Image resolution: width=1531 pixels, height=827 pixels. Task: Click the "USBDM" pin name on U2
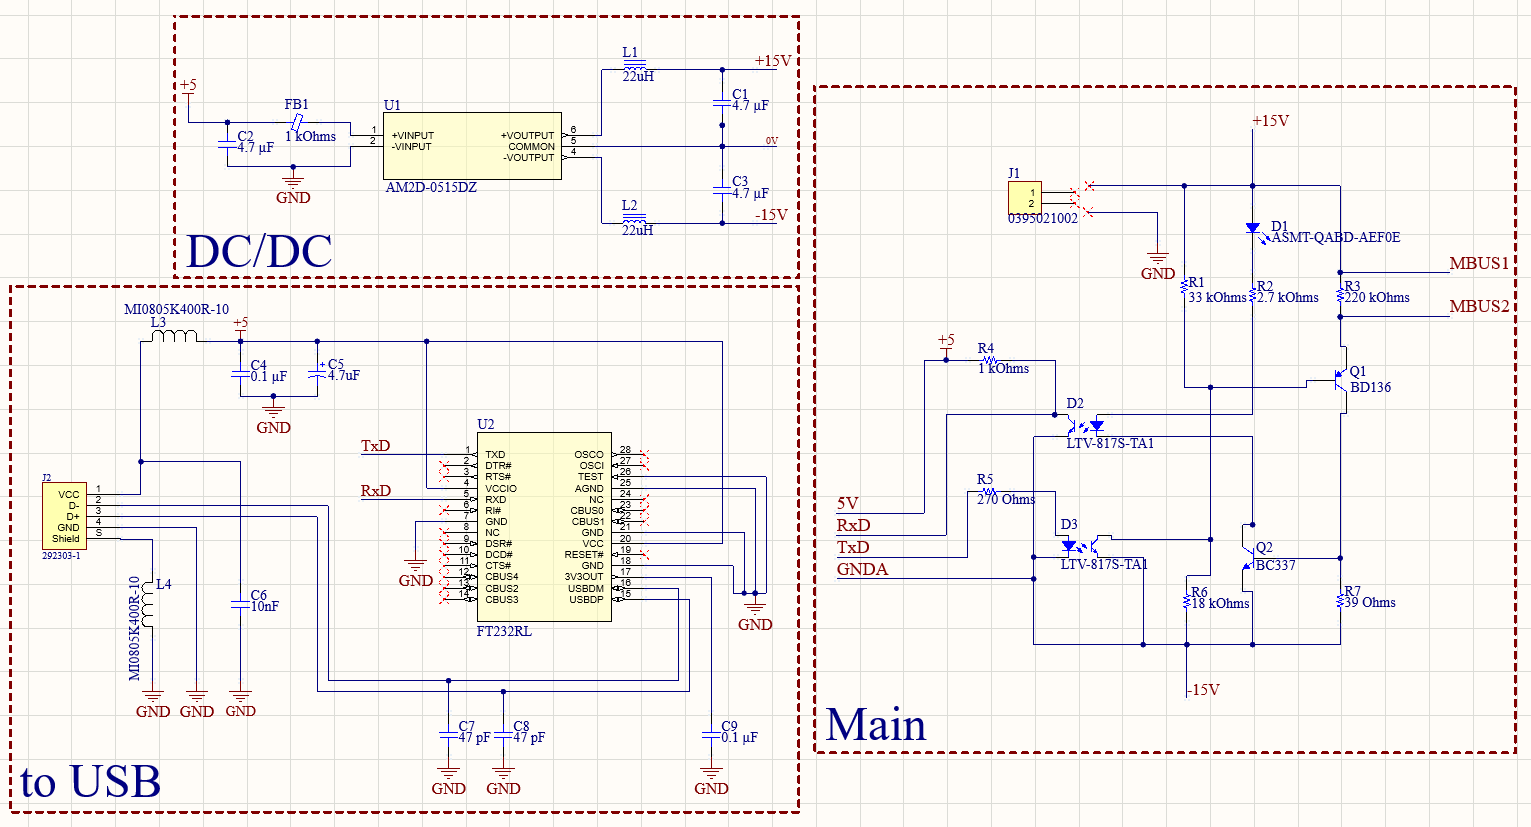586,588
